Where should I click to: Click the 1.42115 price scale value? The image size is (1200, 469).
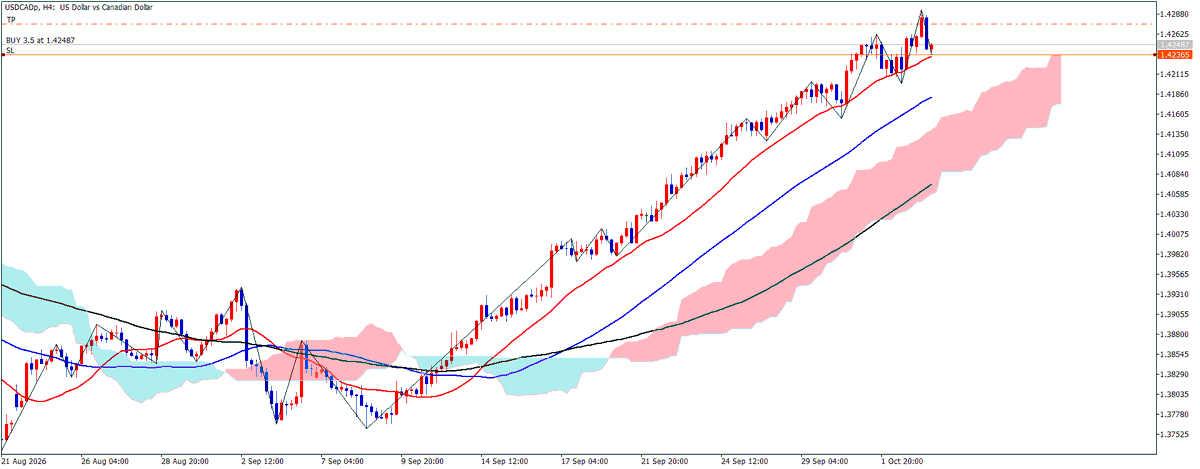(x=1175, y=74)
